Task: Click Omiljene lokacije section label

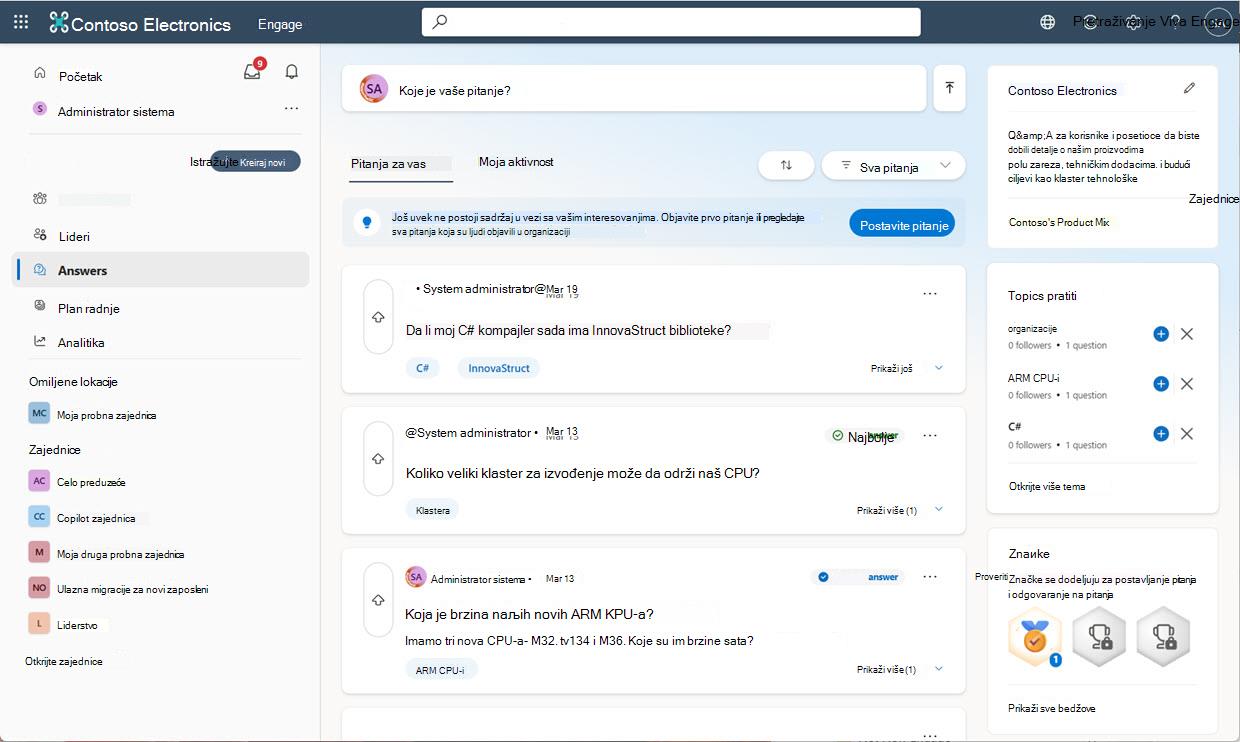Action: (73, 381)
